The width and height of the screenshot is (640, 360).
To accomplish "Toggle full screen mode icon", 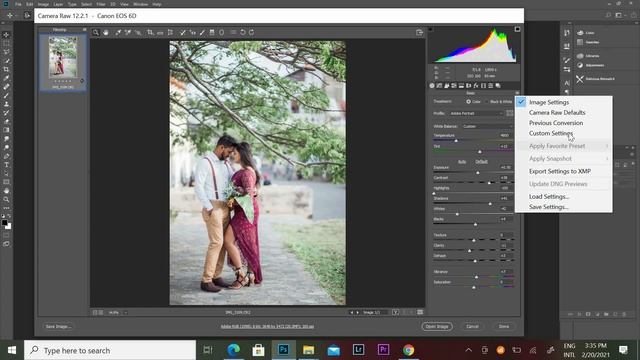I will (419, 33).
